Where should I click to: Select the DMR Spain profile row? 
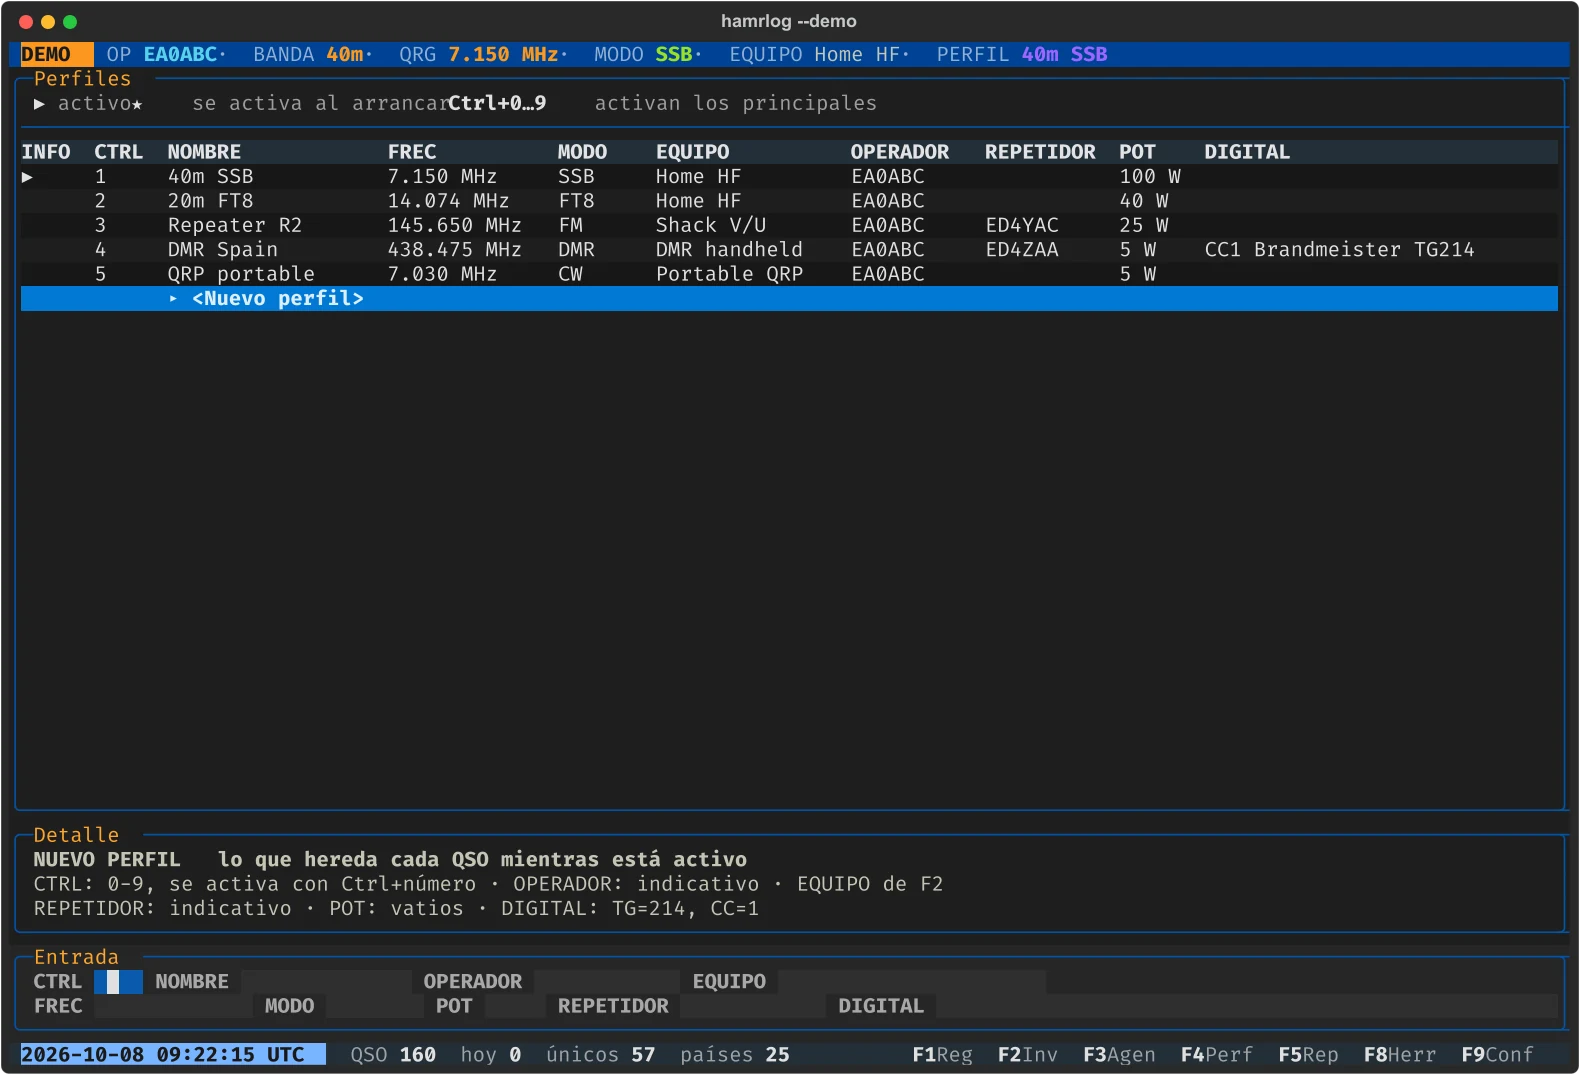789,250
